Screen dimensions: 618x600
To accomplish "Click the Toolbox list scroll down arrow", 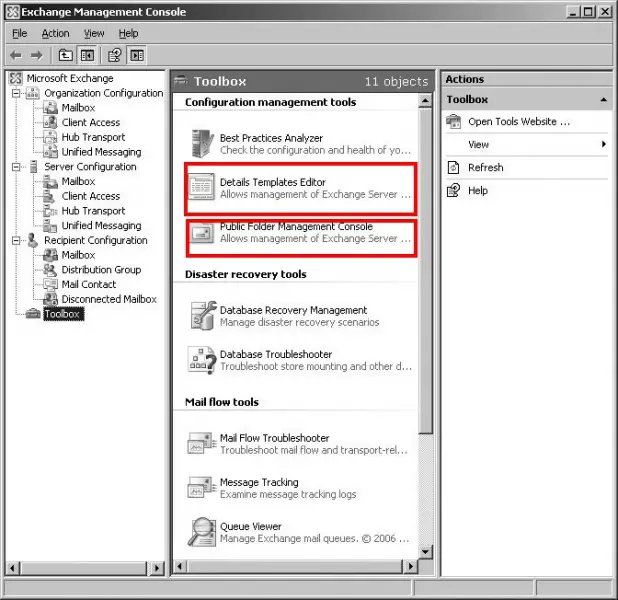I will click(425, 552).
